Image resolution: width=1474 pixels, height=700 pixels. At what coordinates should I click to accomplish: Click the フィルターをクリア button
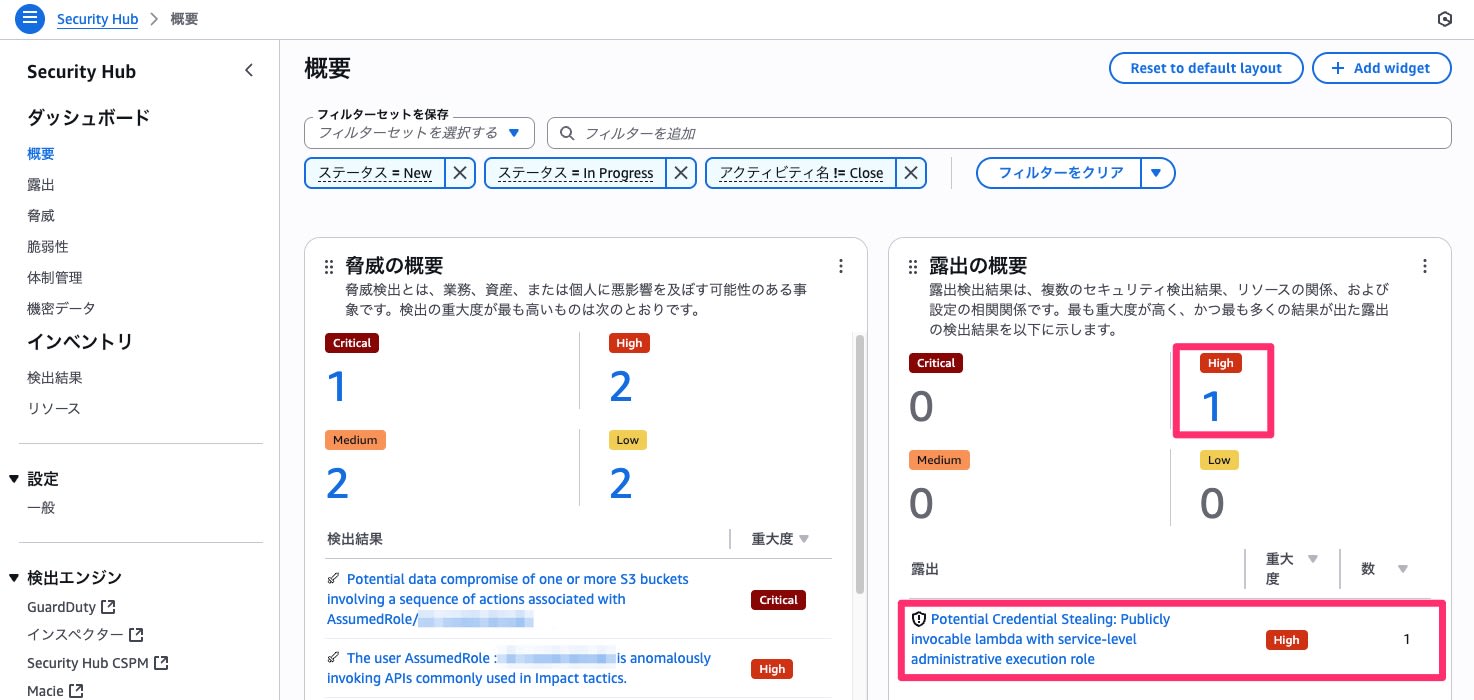pyautogui.click(x=1061, y=173)
